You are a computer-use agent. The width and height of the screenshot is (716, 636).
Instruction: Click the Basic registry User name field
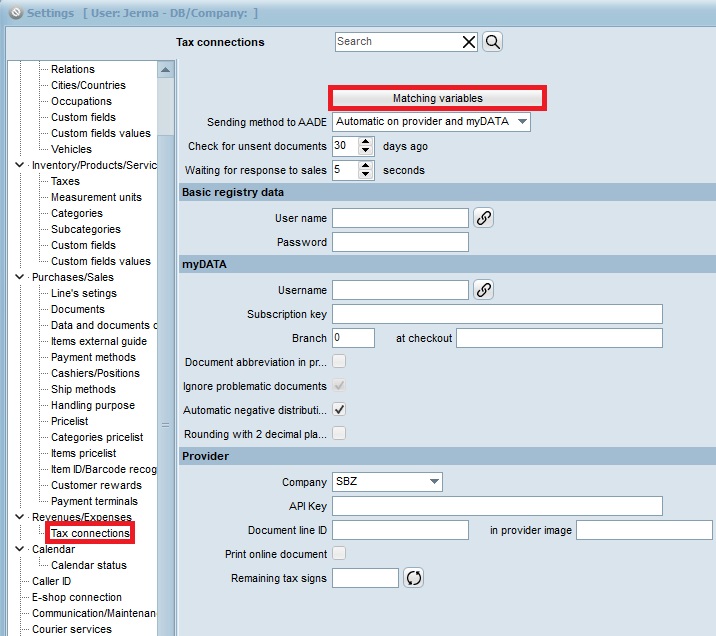click(400, 218)
